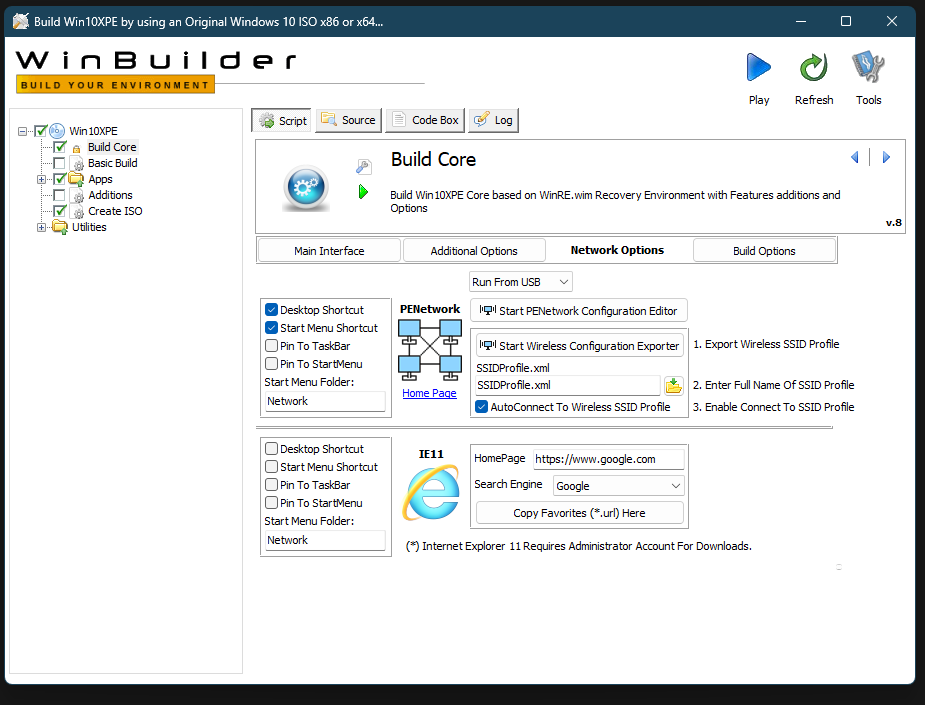The width and height of the screenshot is (925, 705).
Task: Toggle the Win10XPE root checkbox
Action: coord(41,131)
